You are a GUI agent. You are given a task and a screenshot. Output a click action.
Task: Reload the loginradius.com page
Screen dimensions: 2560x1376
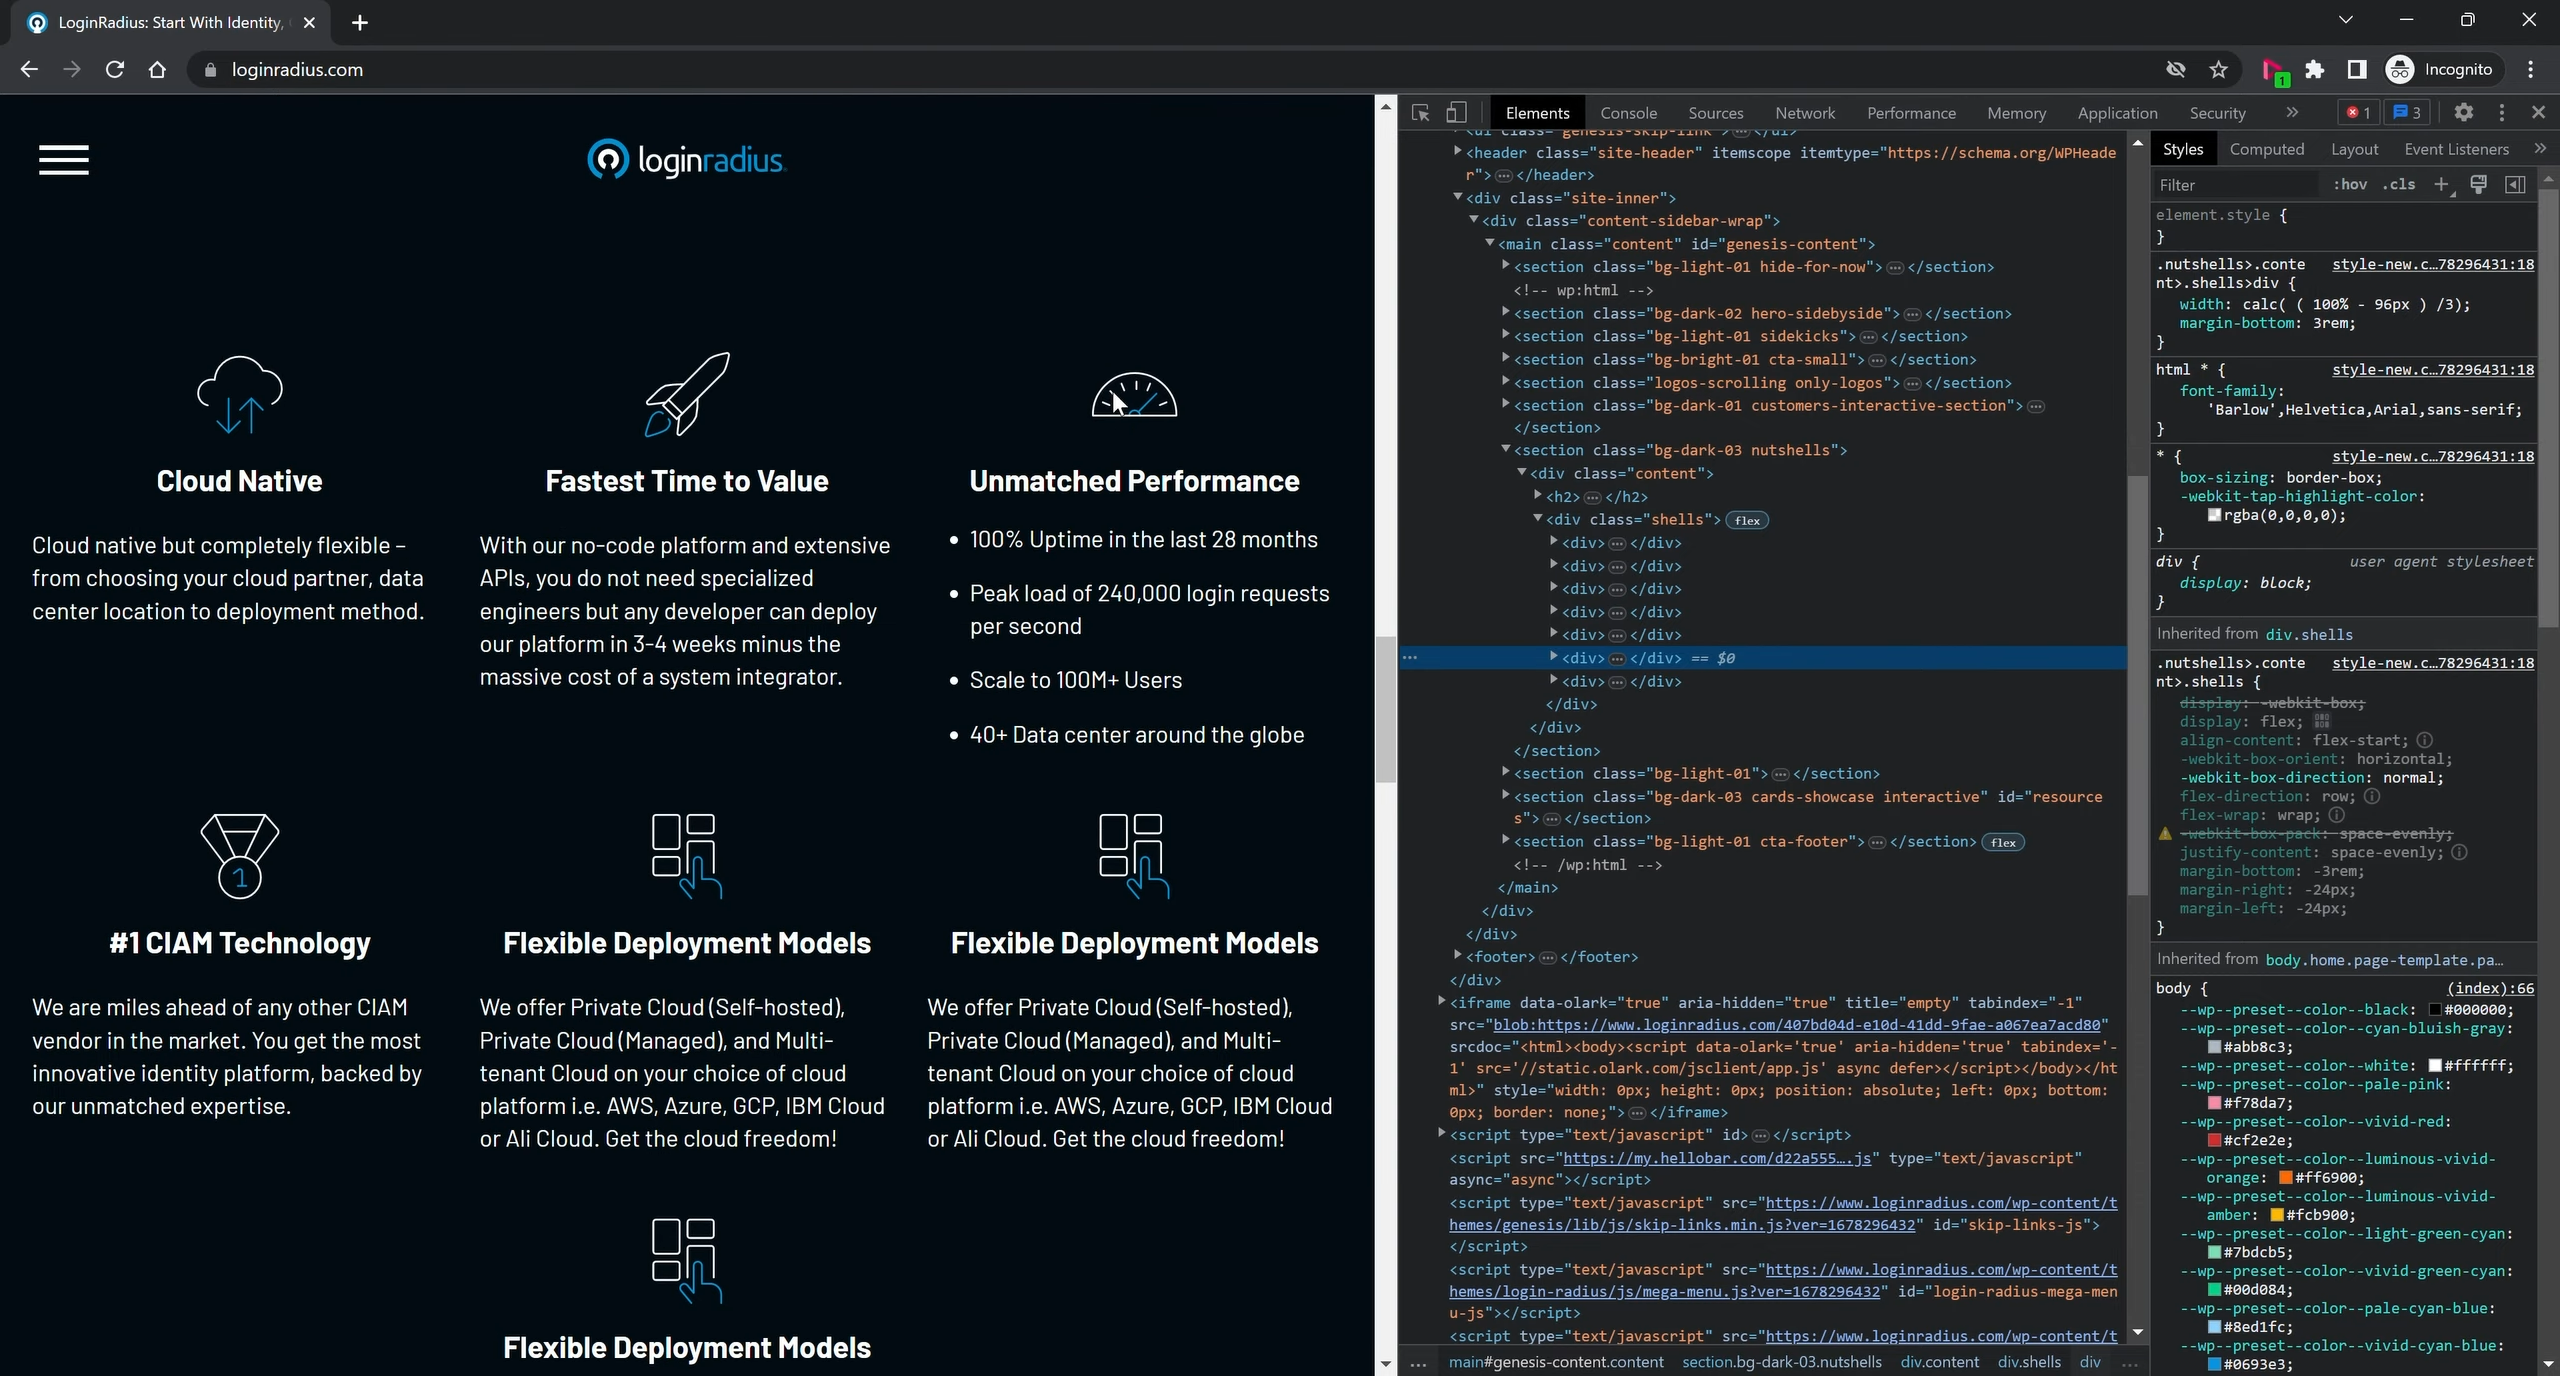click(x=115, y=70)
